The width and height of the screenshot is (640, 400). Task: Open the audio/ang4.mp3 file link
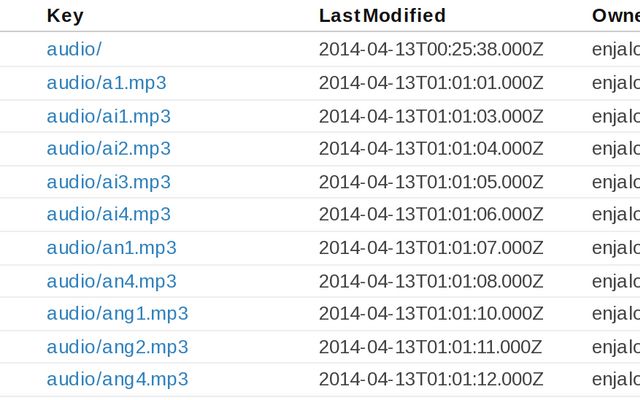pos(117,380)
